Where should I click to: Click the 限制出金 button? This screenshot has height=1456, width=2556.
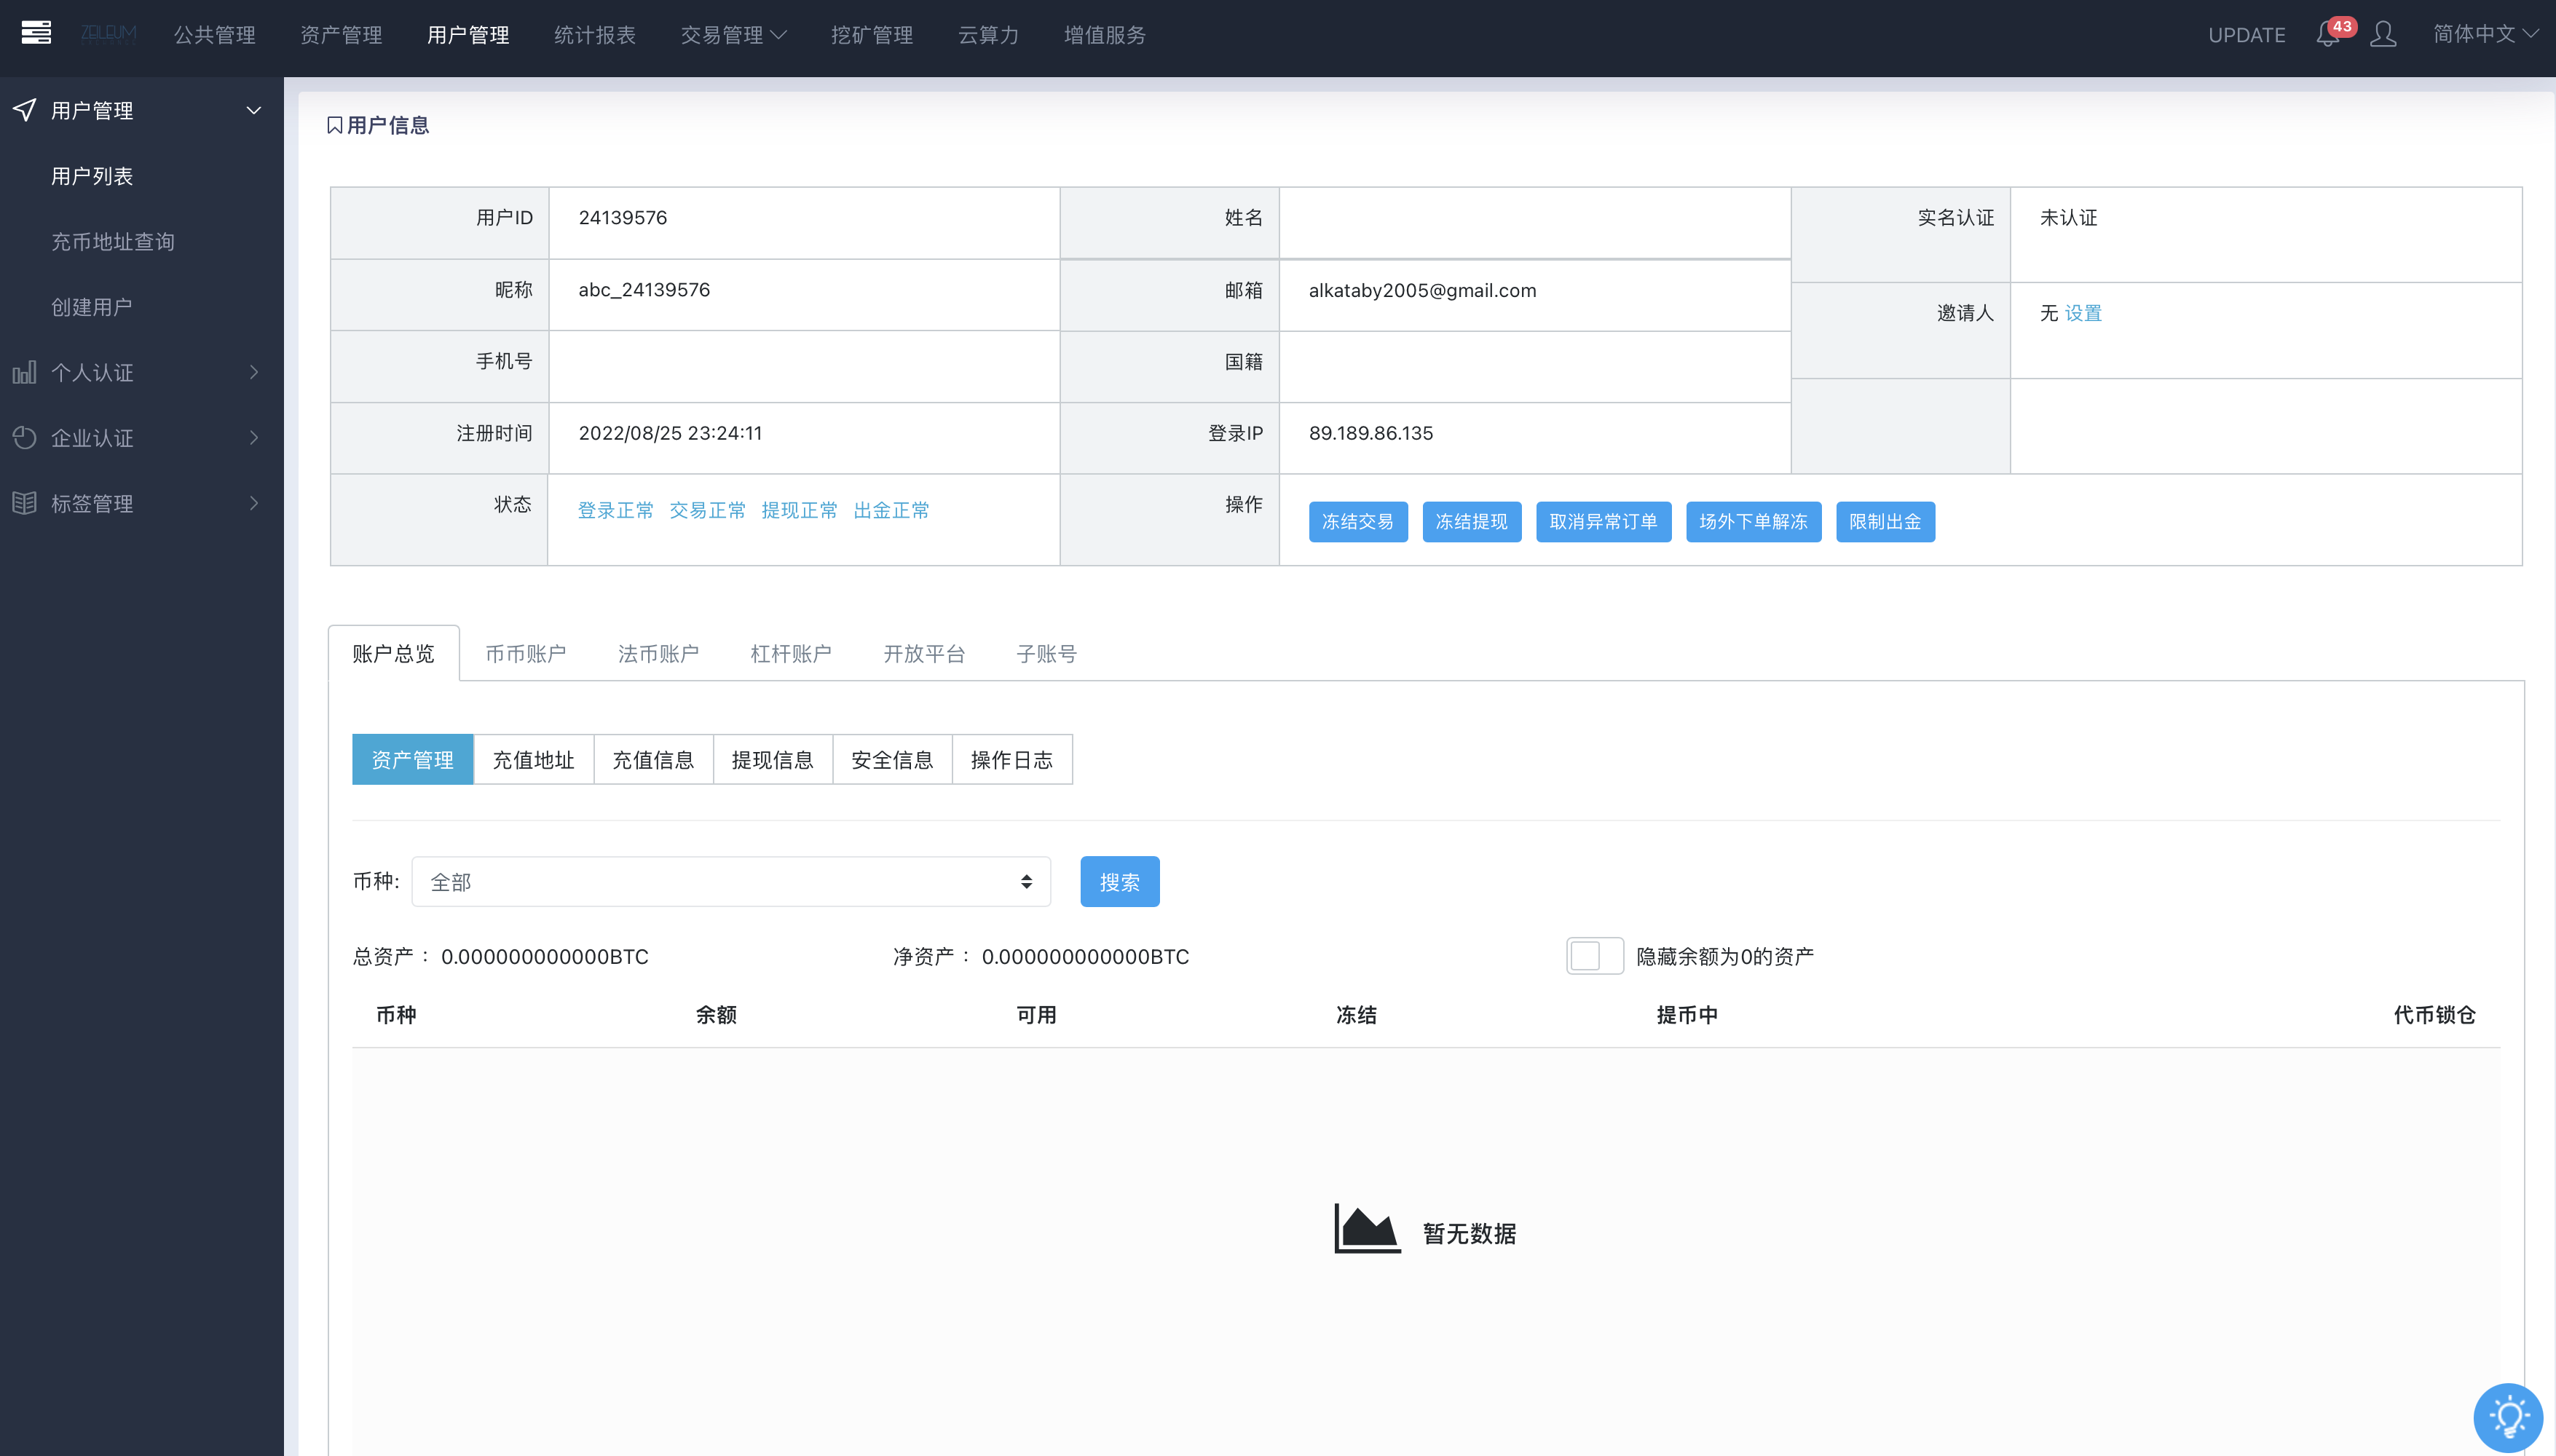pyautogui.click(x=1886, y=522)
